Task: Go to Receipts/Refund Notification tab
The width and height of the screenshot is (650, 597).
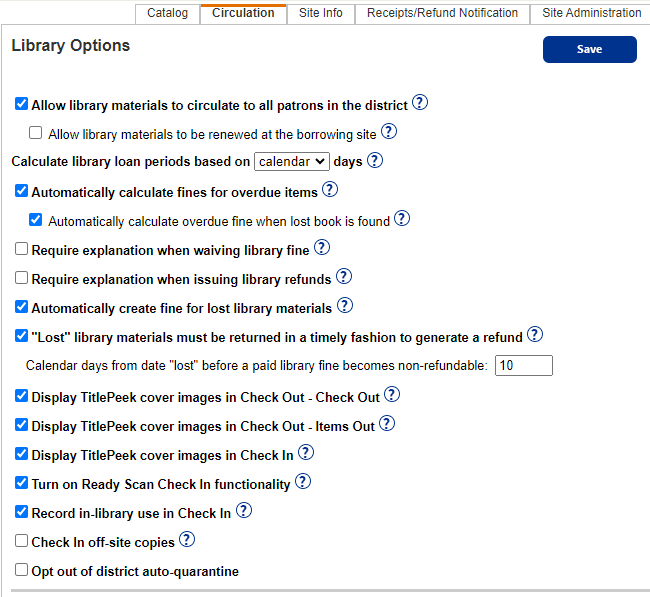Action: [x=442, y=13]
